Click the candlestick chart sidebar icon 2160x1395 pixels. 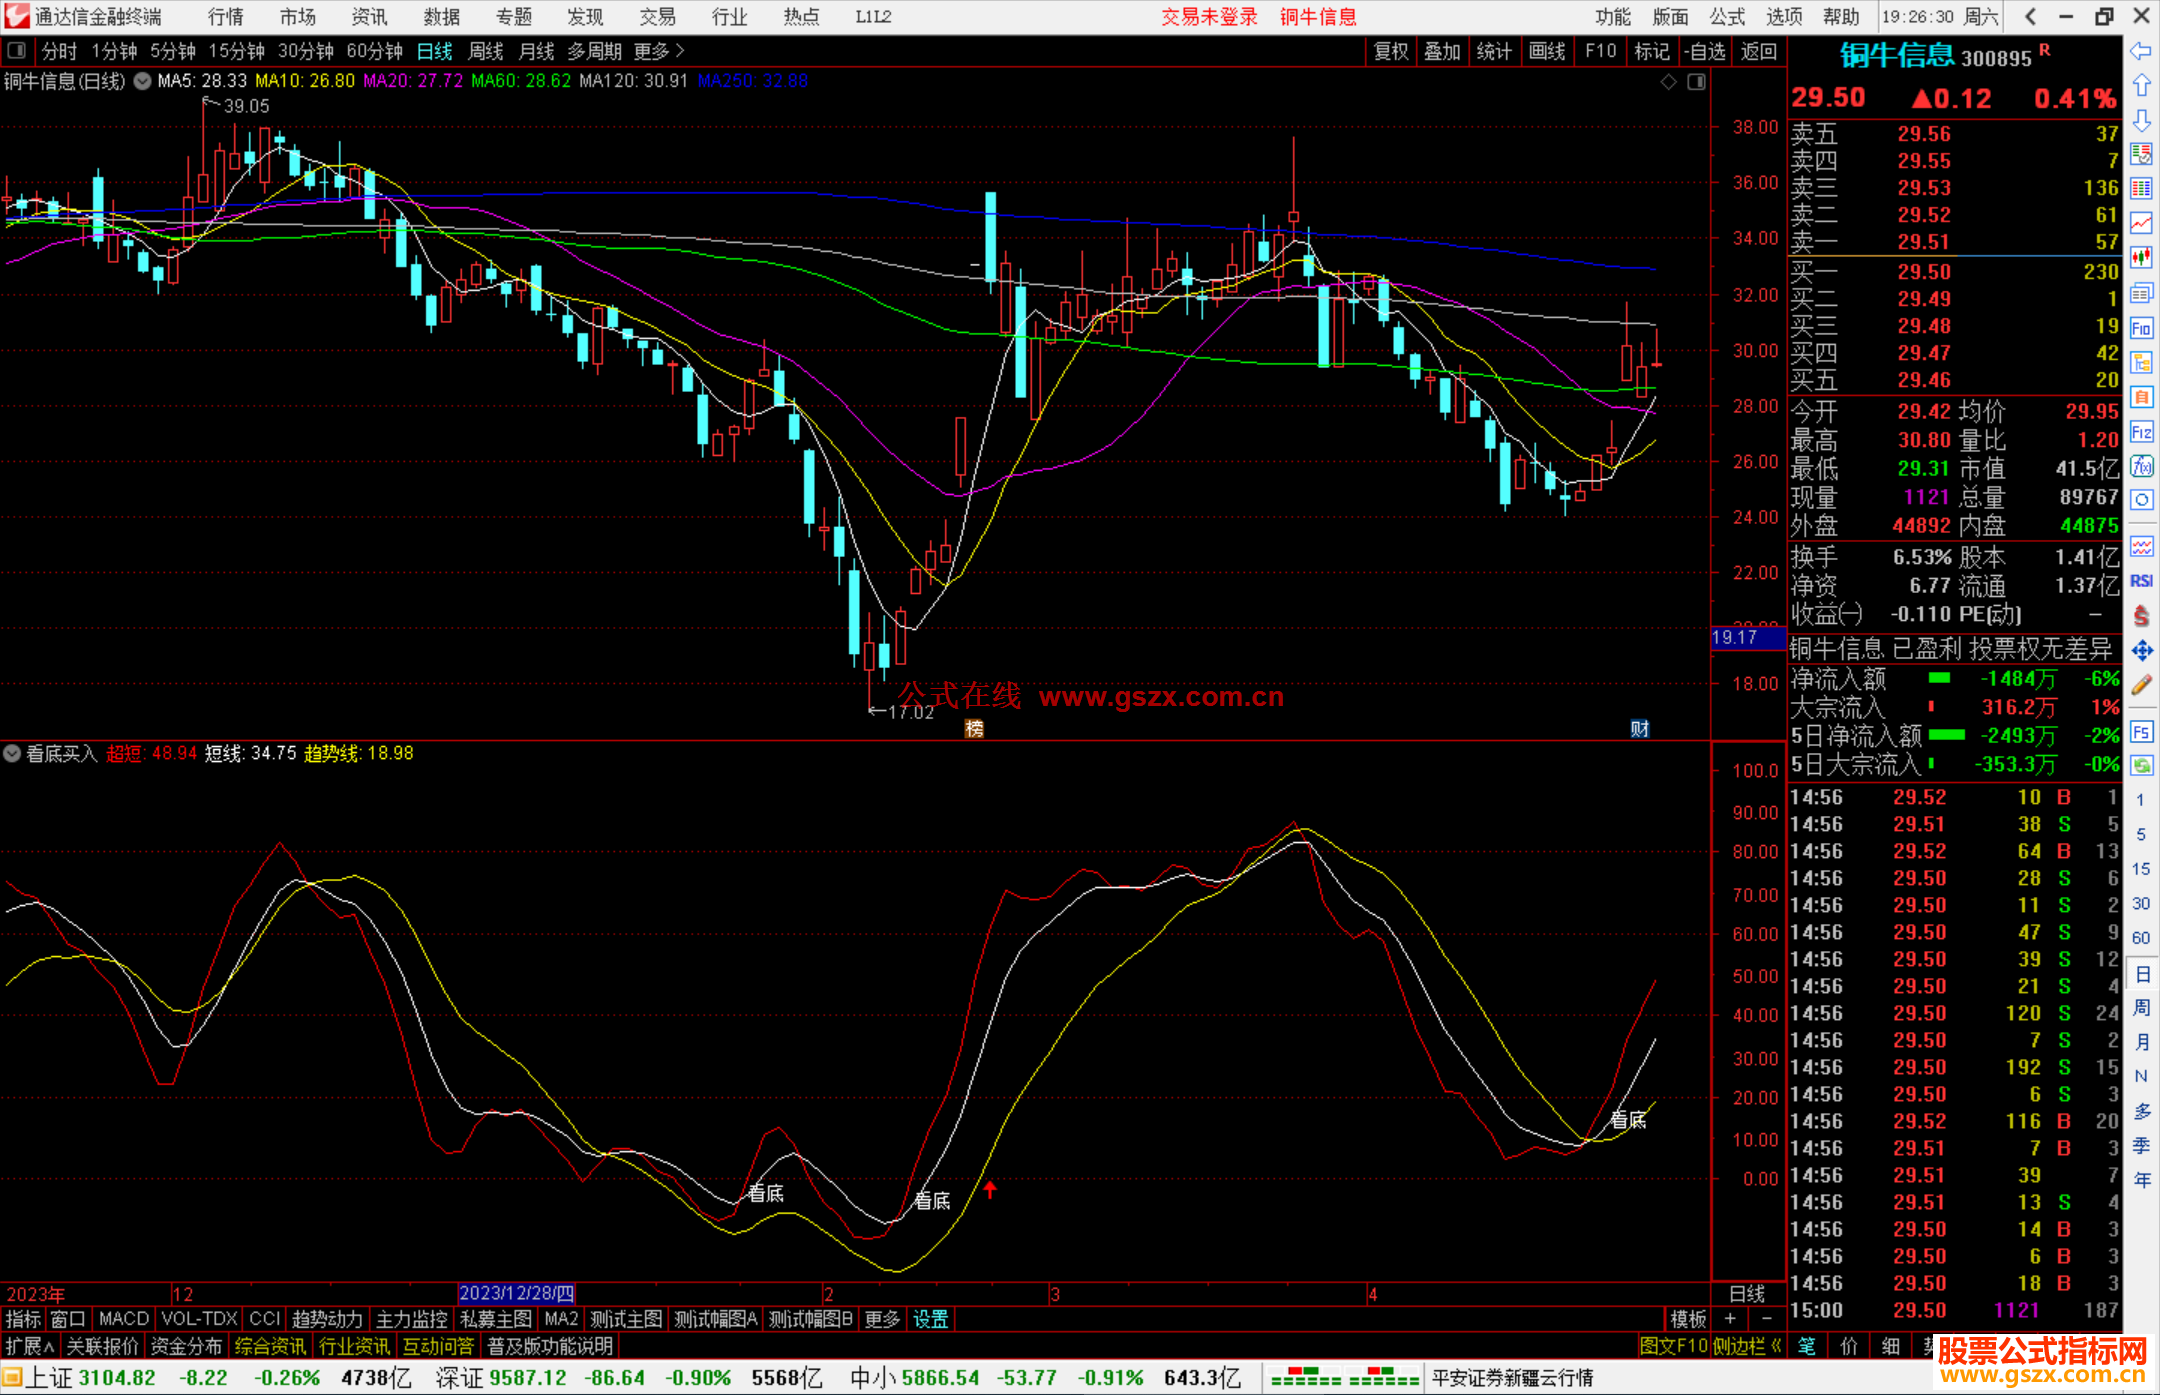2141,257
